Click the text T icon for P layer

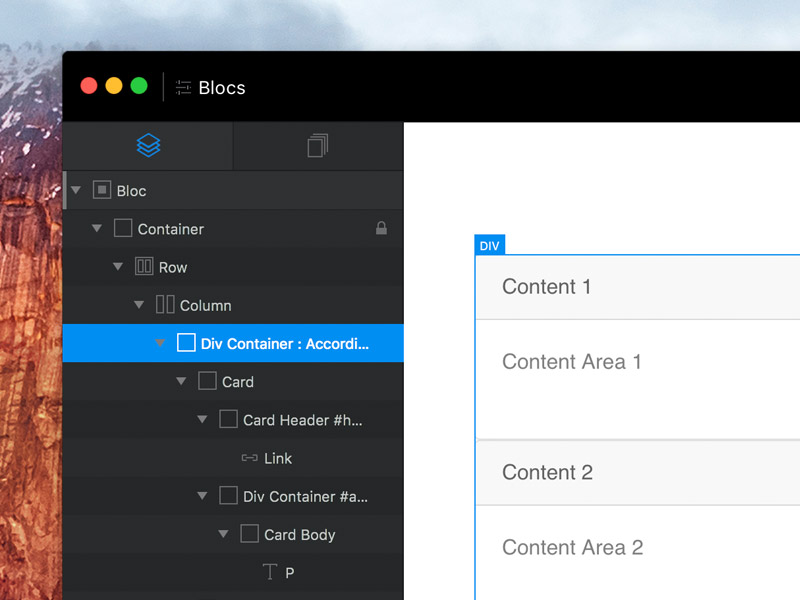tap(270, 572)
